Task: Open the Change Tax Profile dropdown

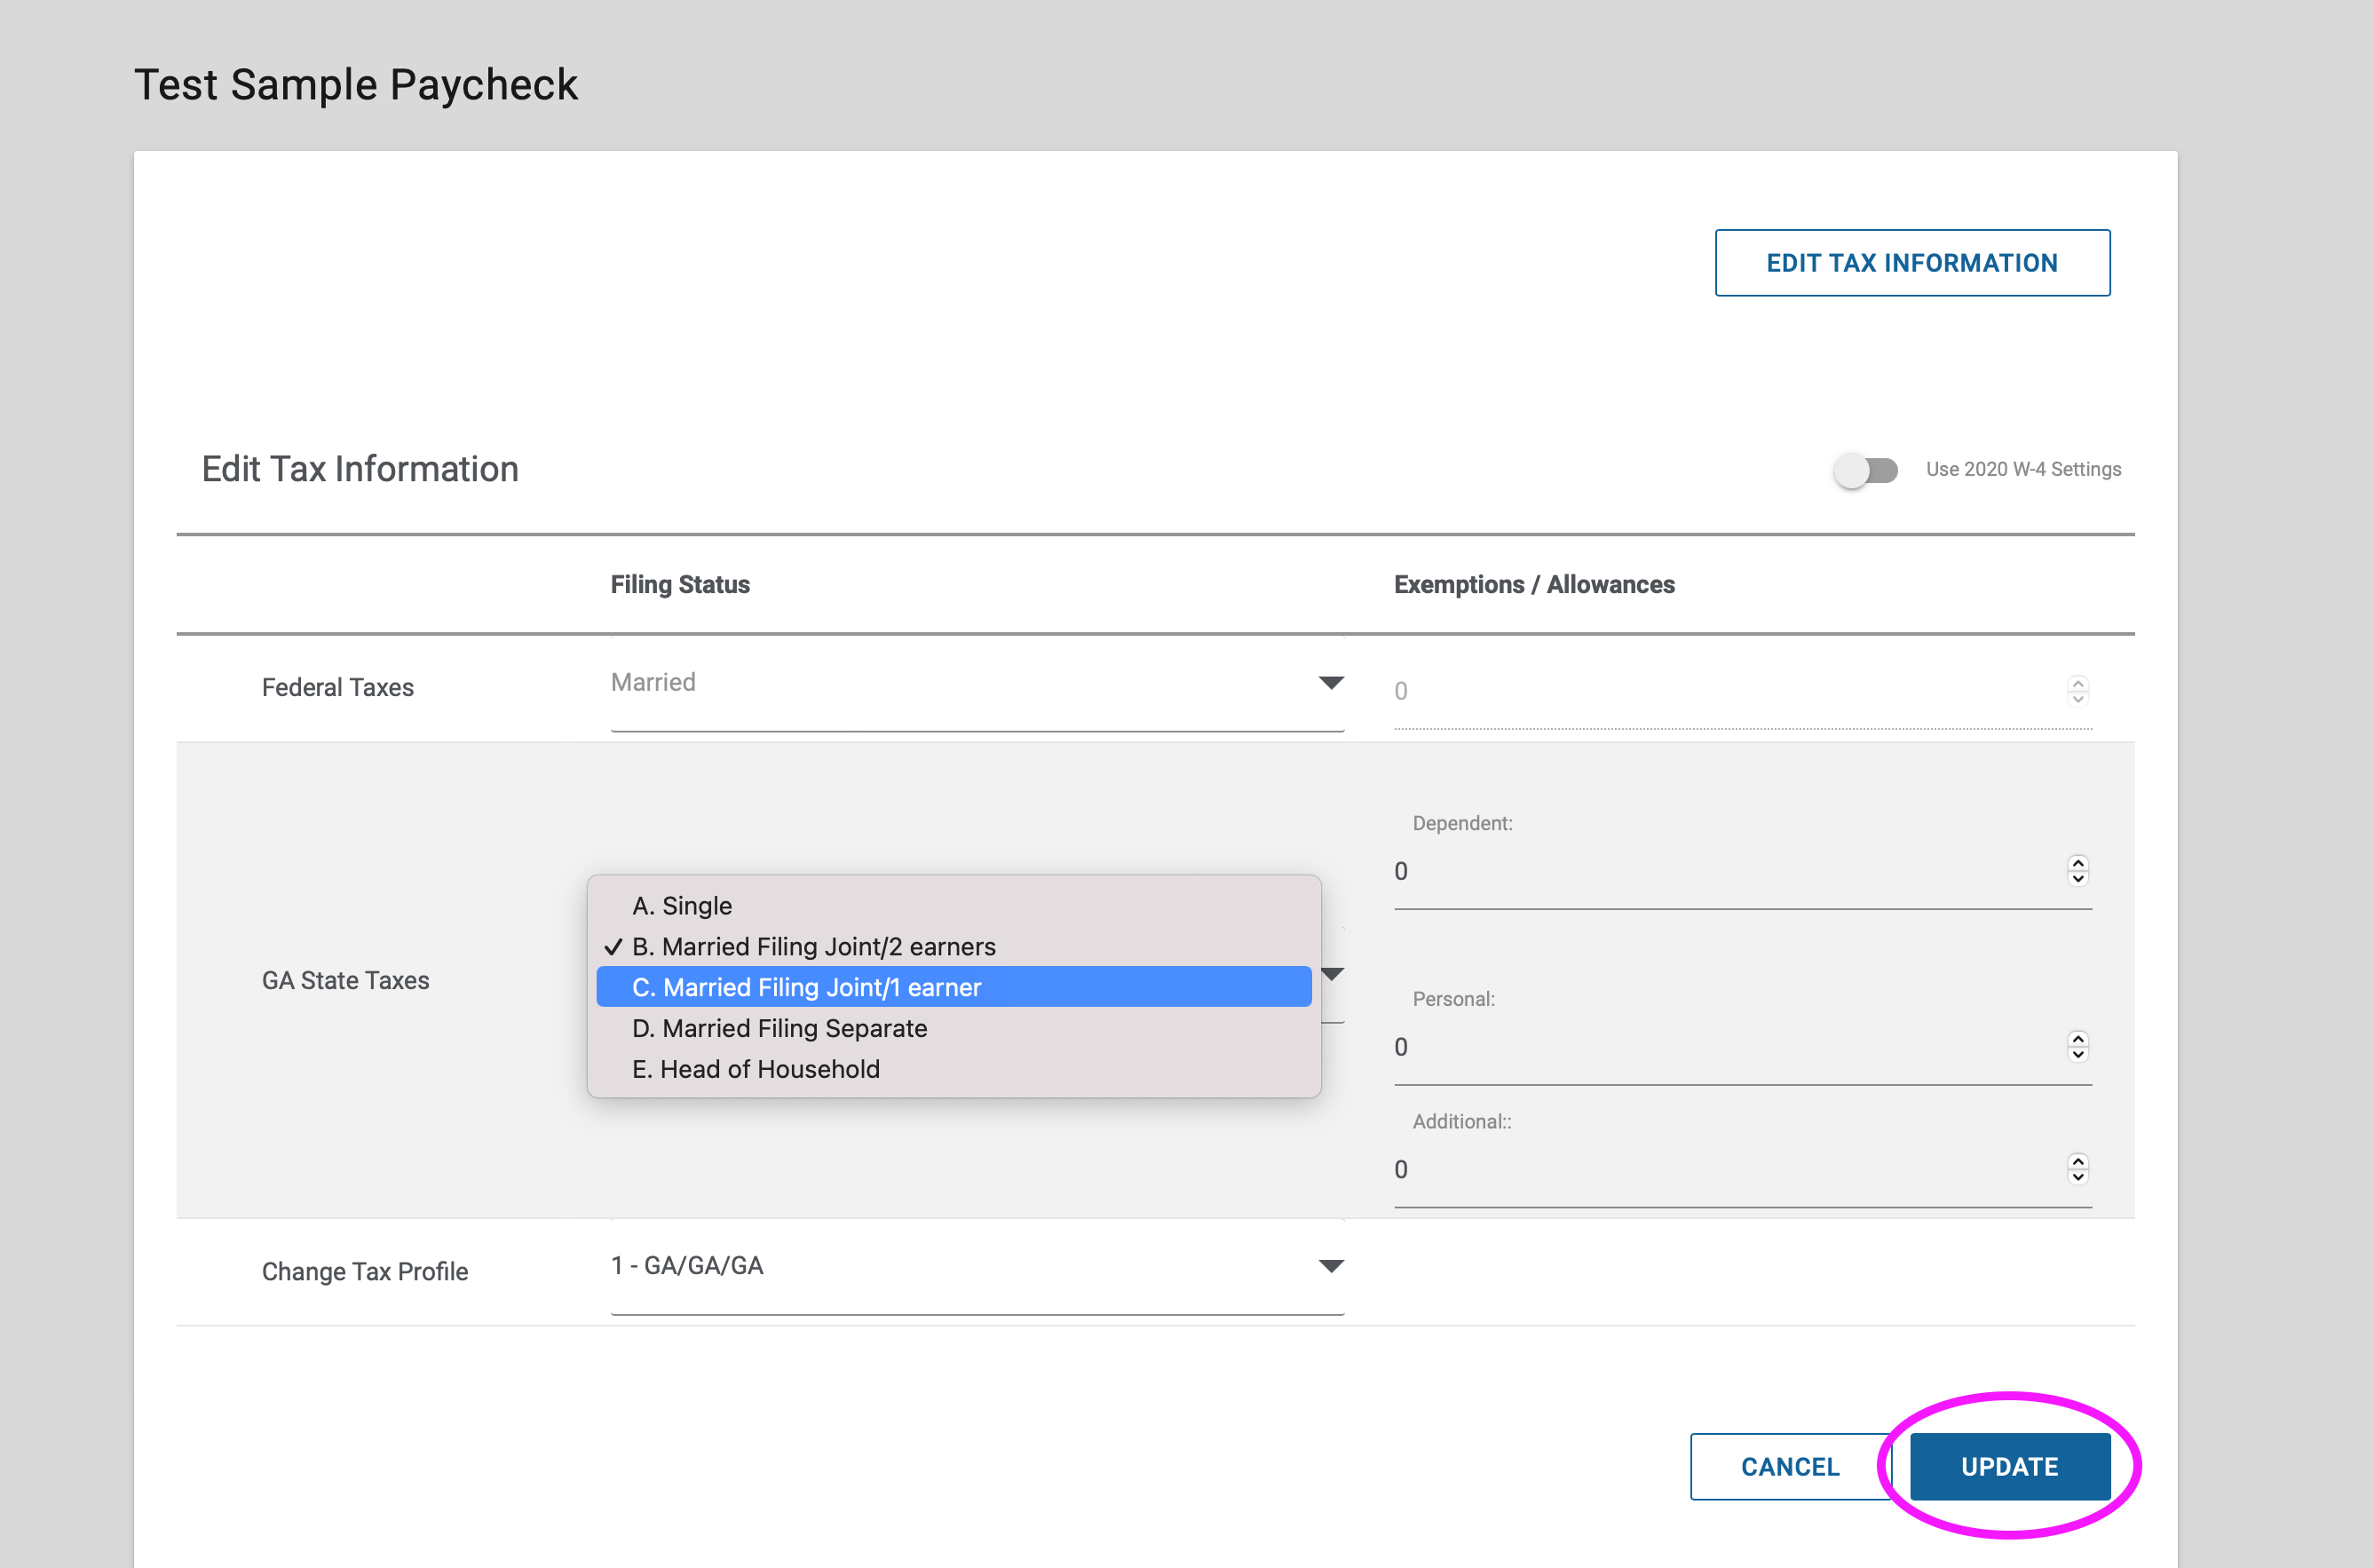Action: click(x=977, y=1267)
